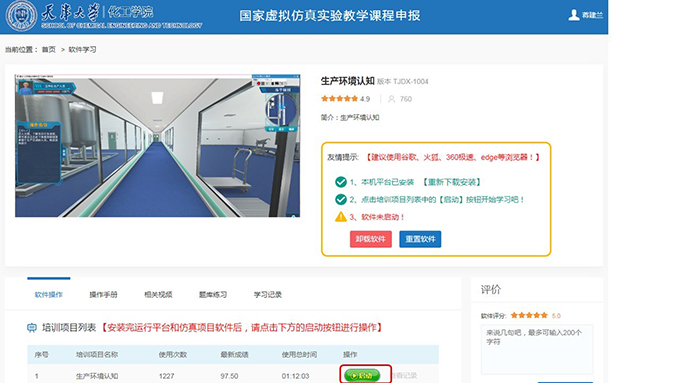Screen dimensions: 680x383
Task: Click the blue 重置软件 reset button
Action: coord(420,239)
